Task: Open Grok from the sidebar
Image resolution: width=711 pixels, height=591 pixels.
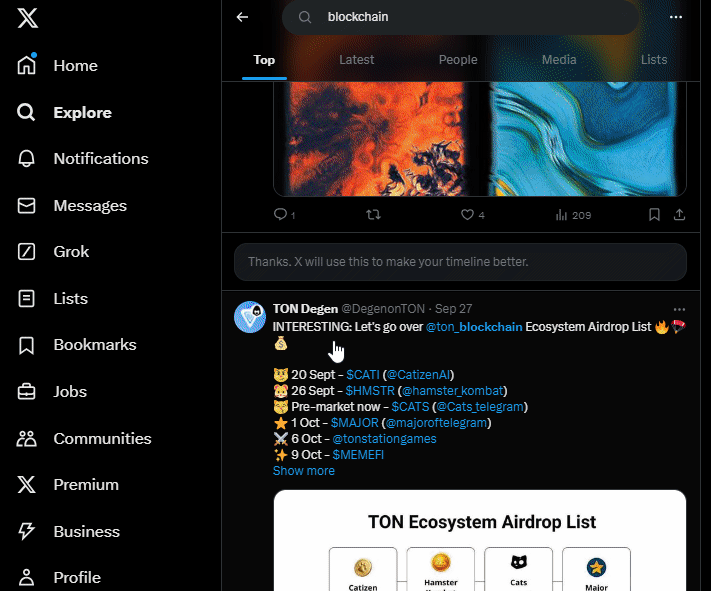Action: (x=70, y=252)
